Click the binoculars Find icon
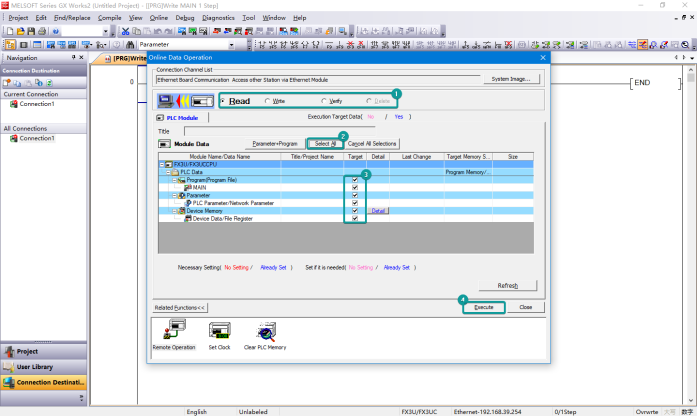The height and width of the screenshot is (416, 697). 130,44
